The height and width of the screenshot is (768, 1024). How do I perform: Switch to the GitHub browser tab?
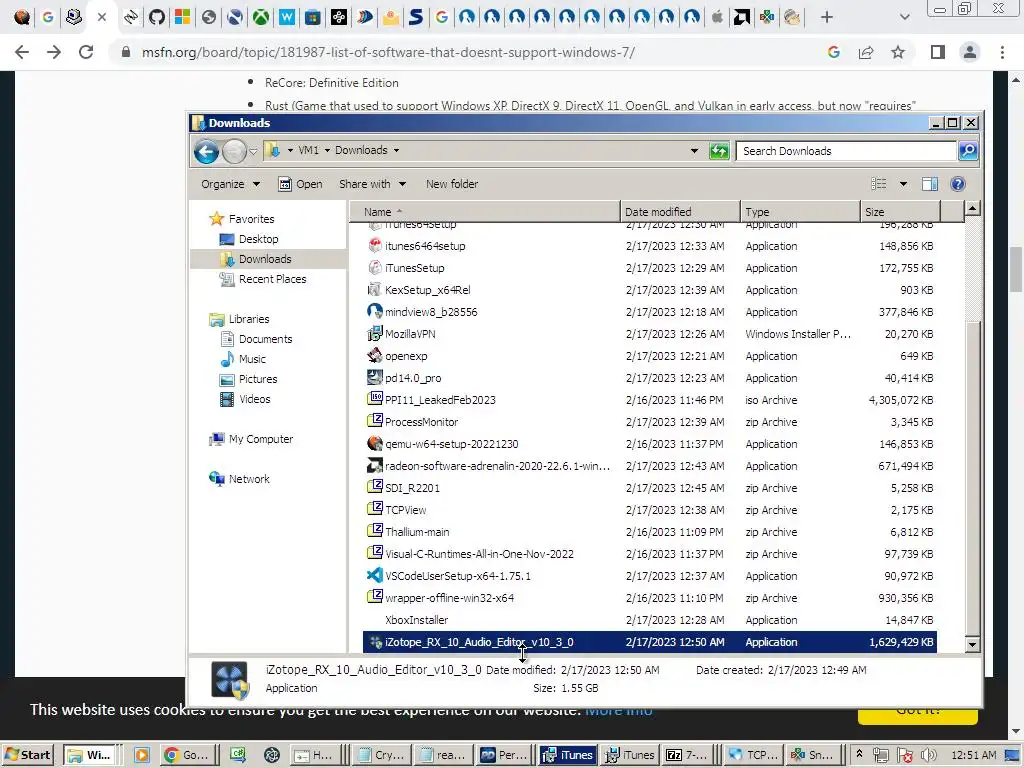(156, 17)
